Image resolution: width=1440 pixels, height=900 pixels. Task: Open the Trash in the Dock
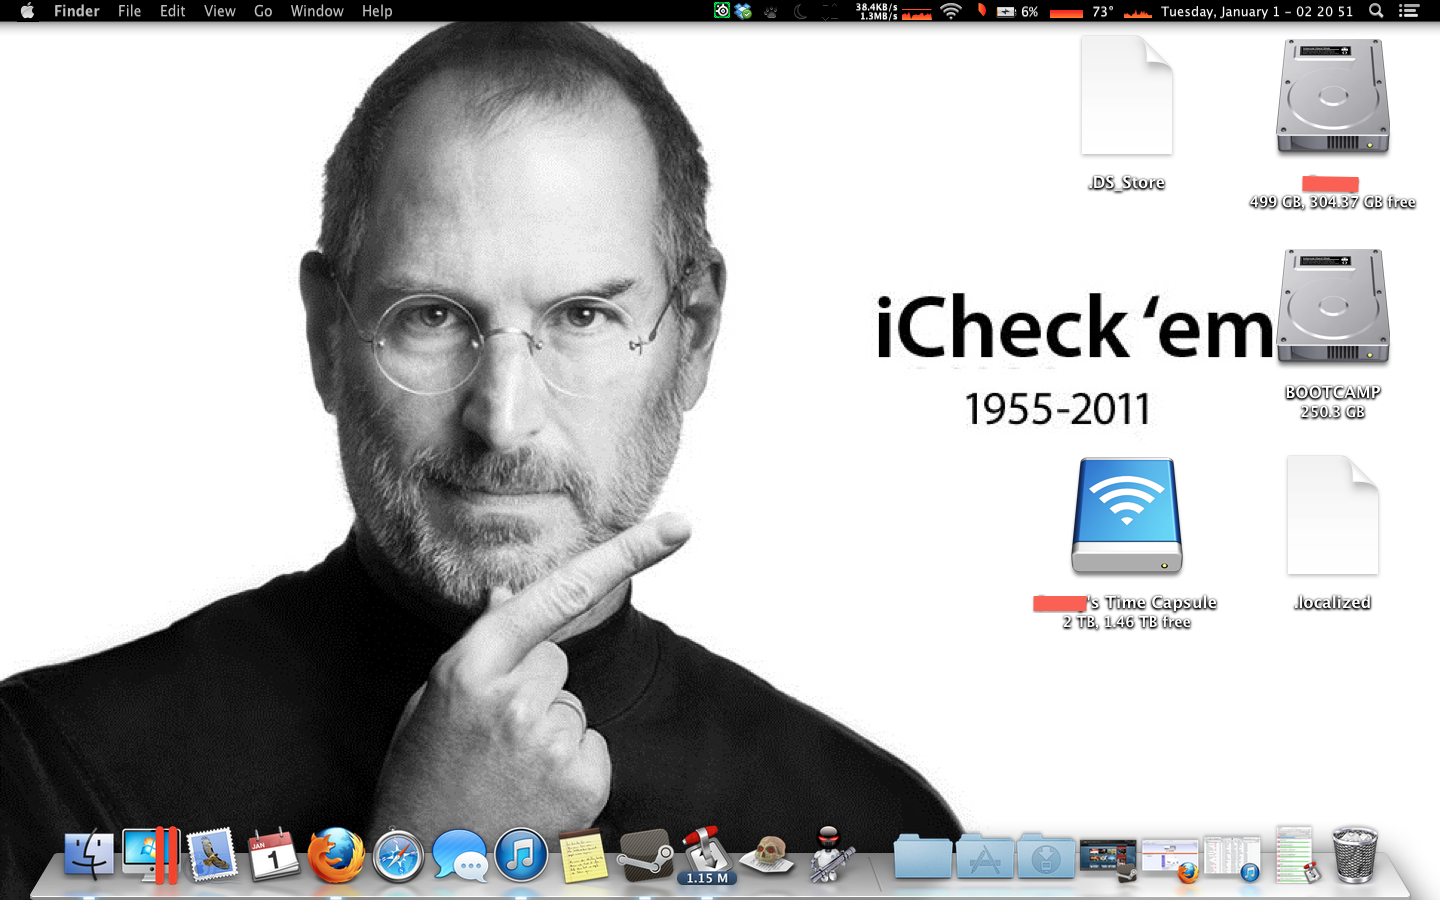1355,855
